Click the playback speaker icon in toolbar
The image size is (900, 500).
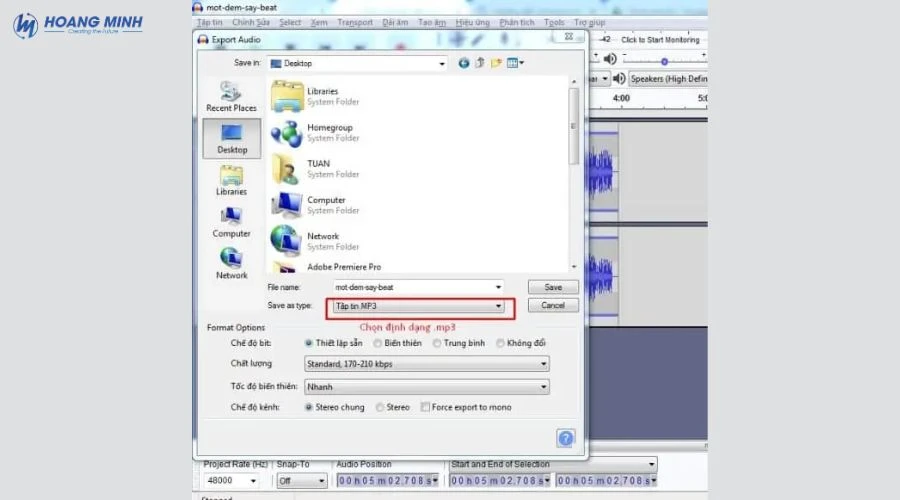610,59
